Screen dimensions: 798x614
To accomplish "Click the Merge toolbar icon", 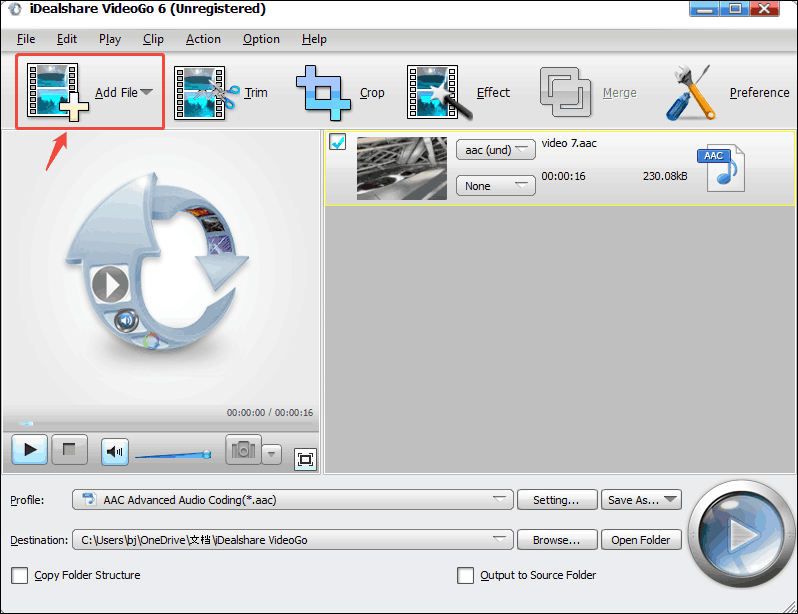I will click(x=565, y=92).
